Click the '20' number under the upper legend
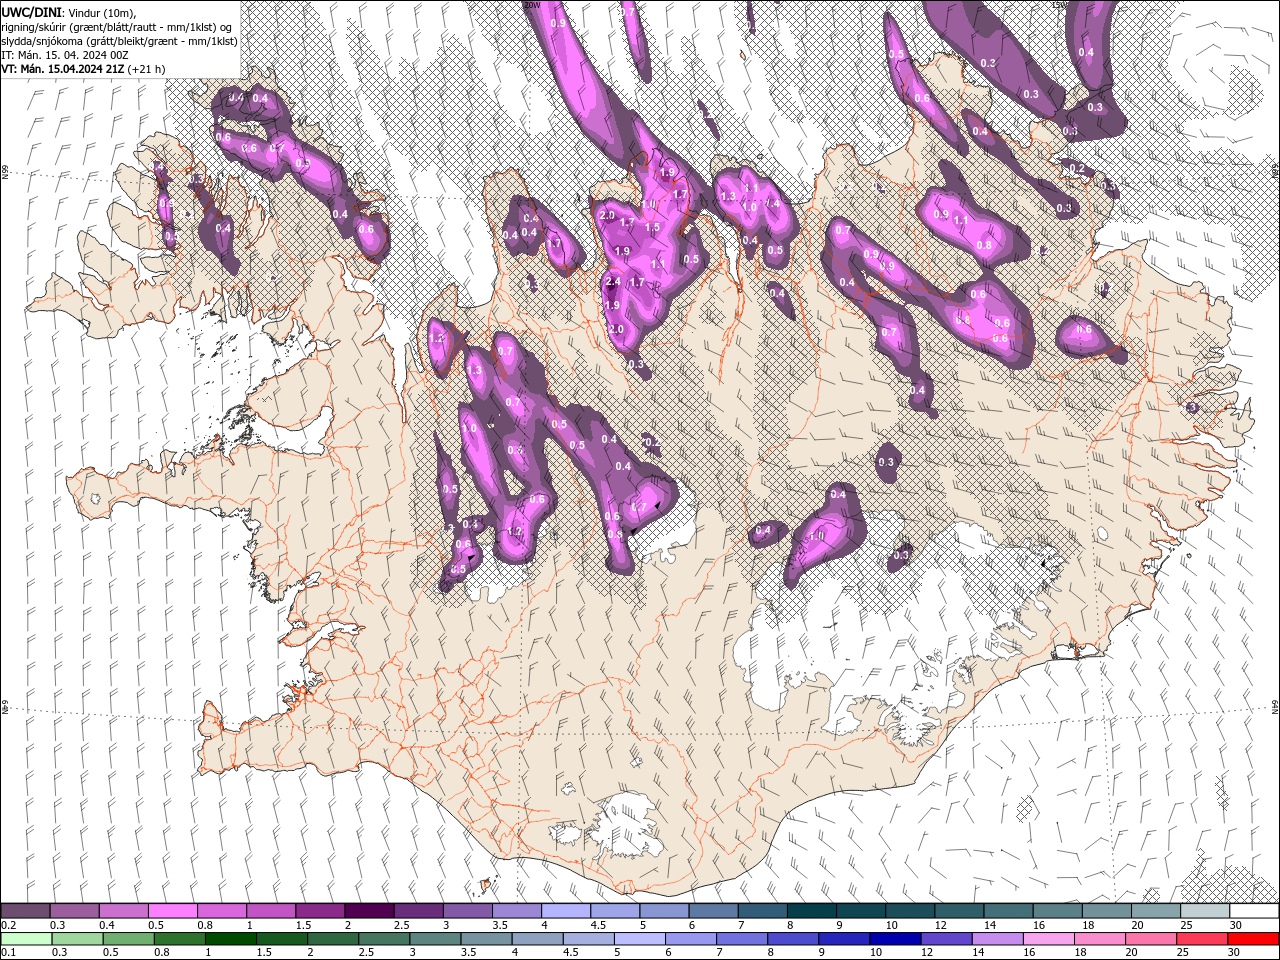The image size is (1280, 960). coord(1137,925)
